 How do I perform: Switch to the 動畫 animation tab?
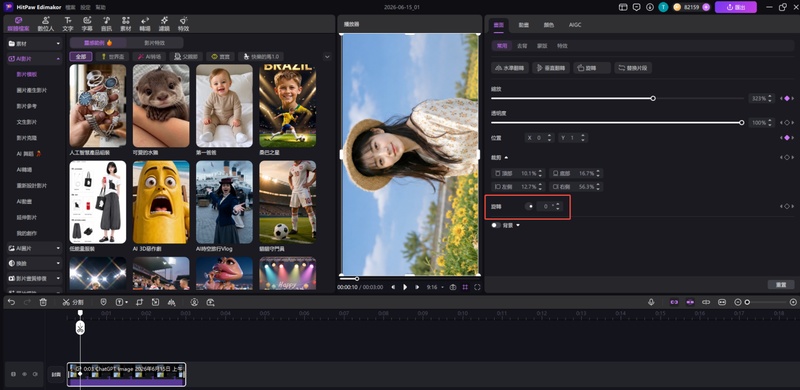click(x=523, y=25)
